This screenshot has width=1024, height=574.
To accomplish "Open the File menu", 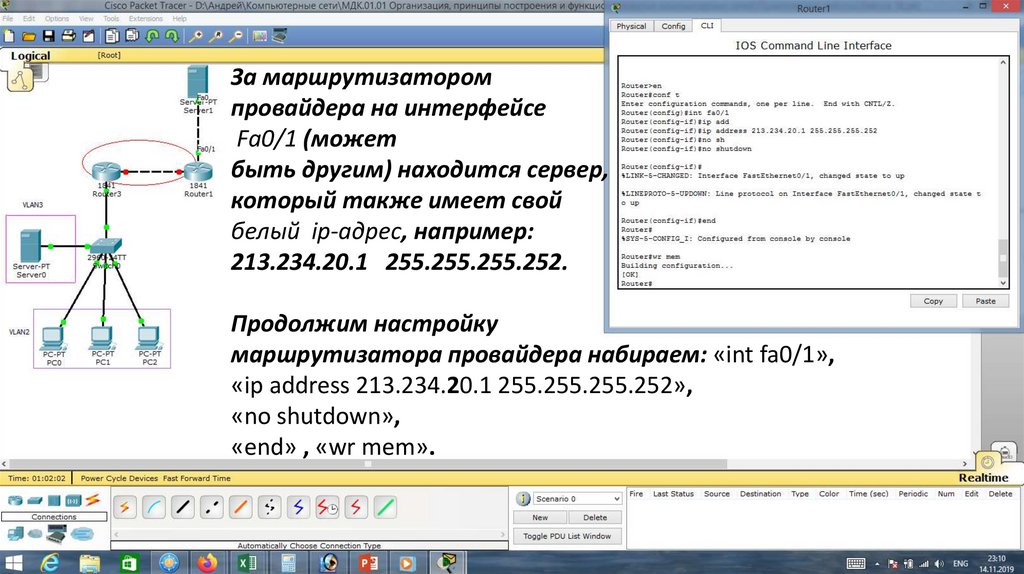I will (8, 19).
